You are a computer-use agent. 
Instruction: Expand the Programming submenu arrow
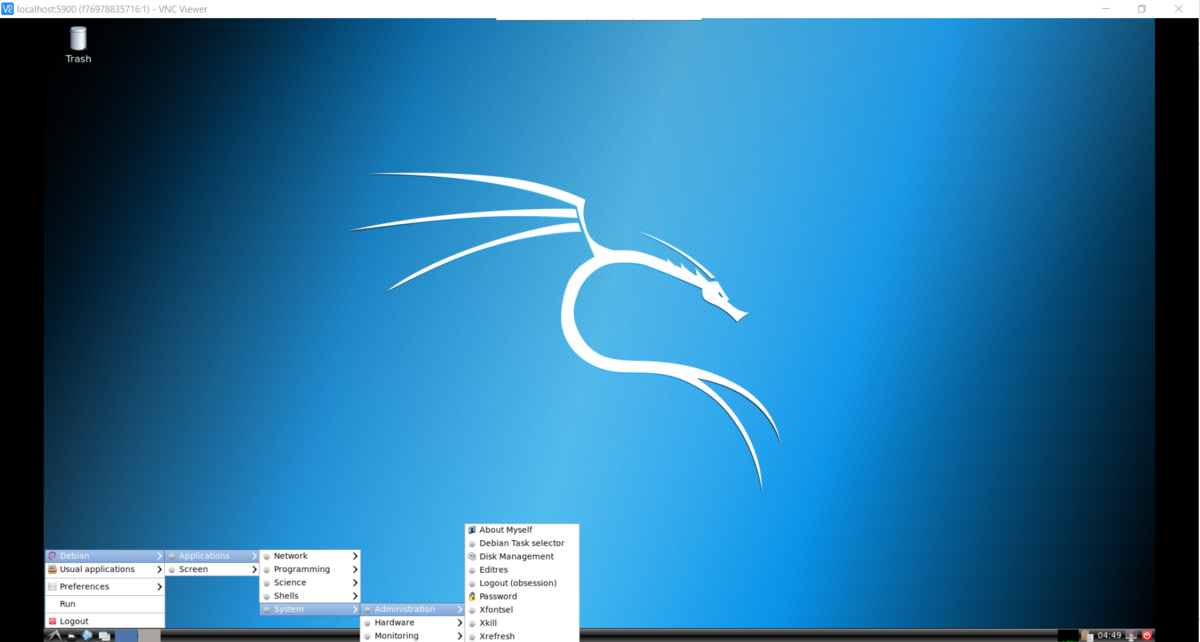[355, 570]
